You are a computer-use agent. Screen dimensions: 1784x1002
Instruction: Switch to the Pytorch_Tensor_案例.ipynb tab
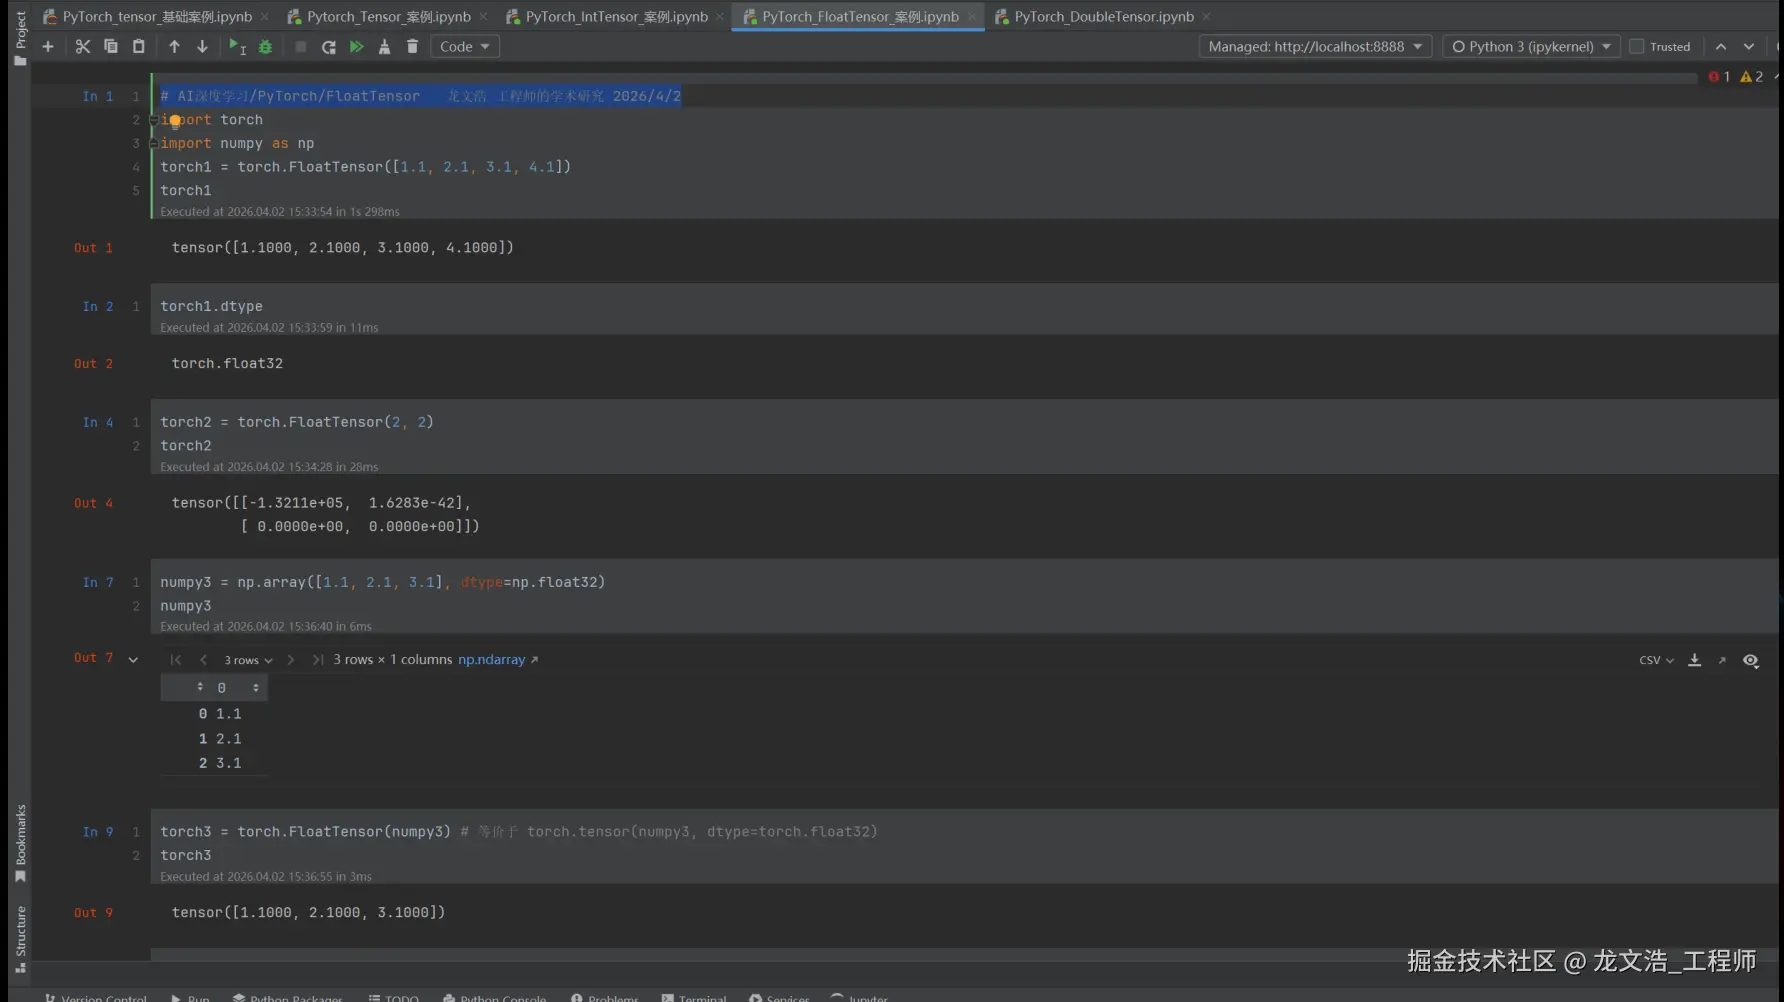[388, 17]
